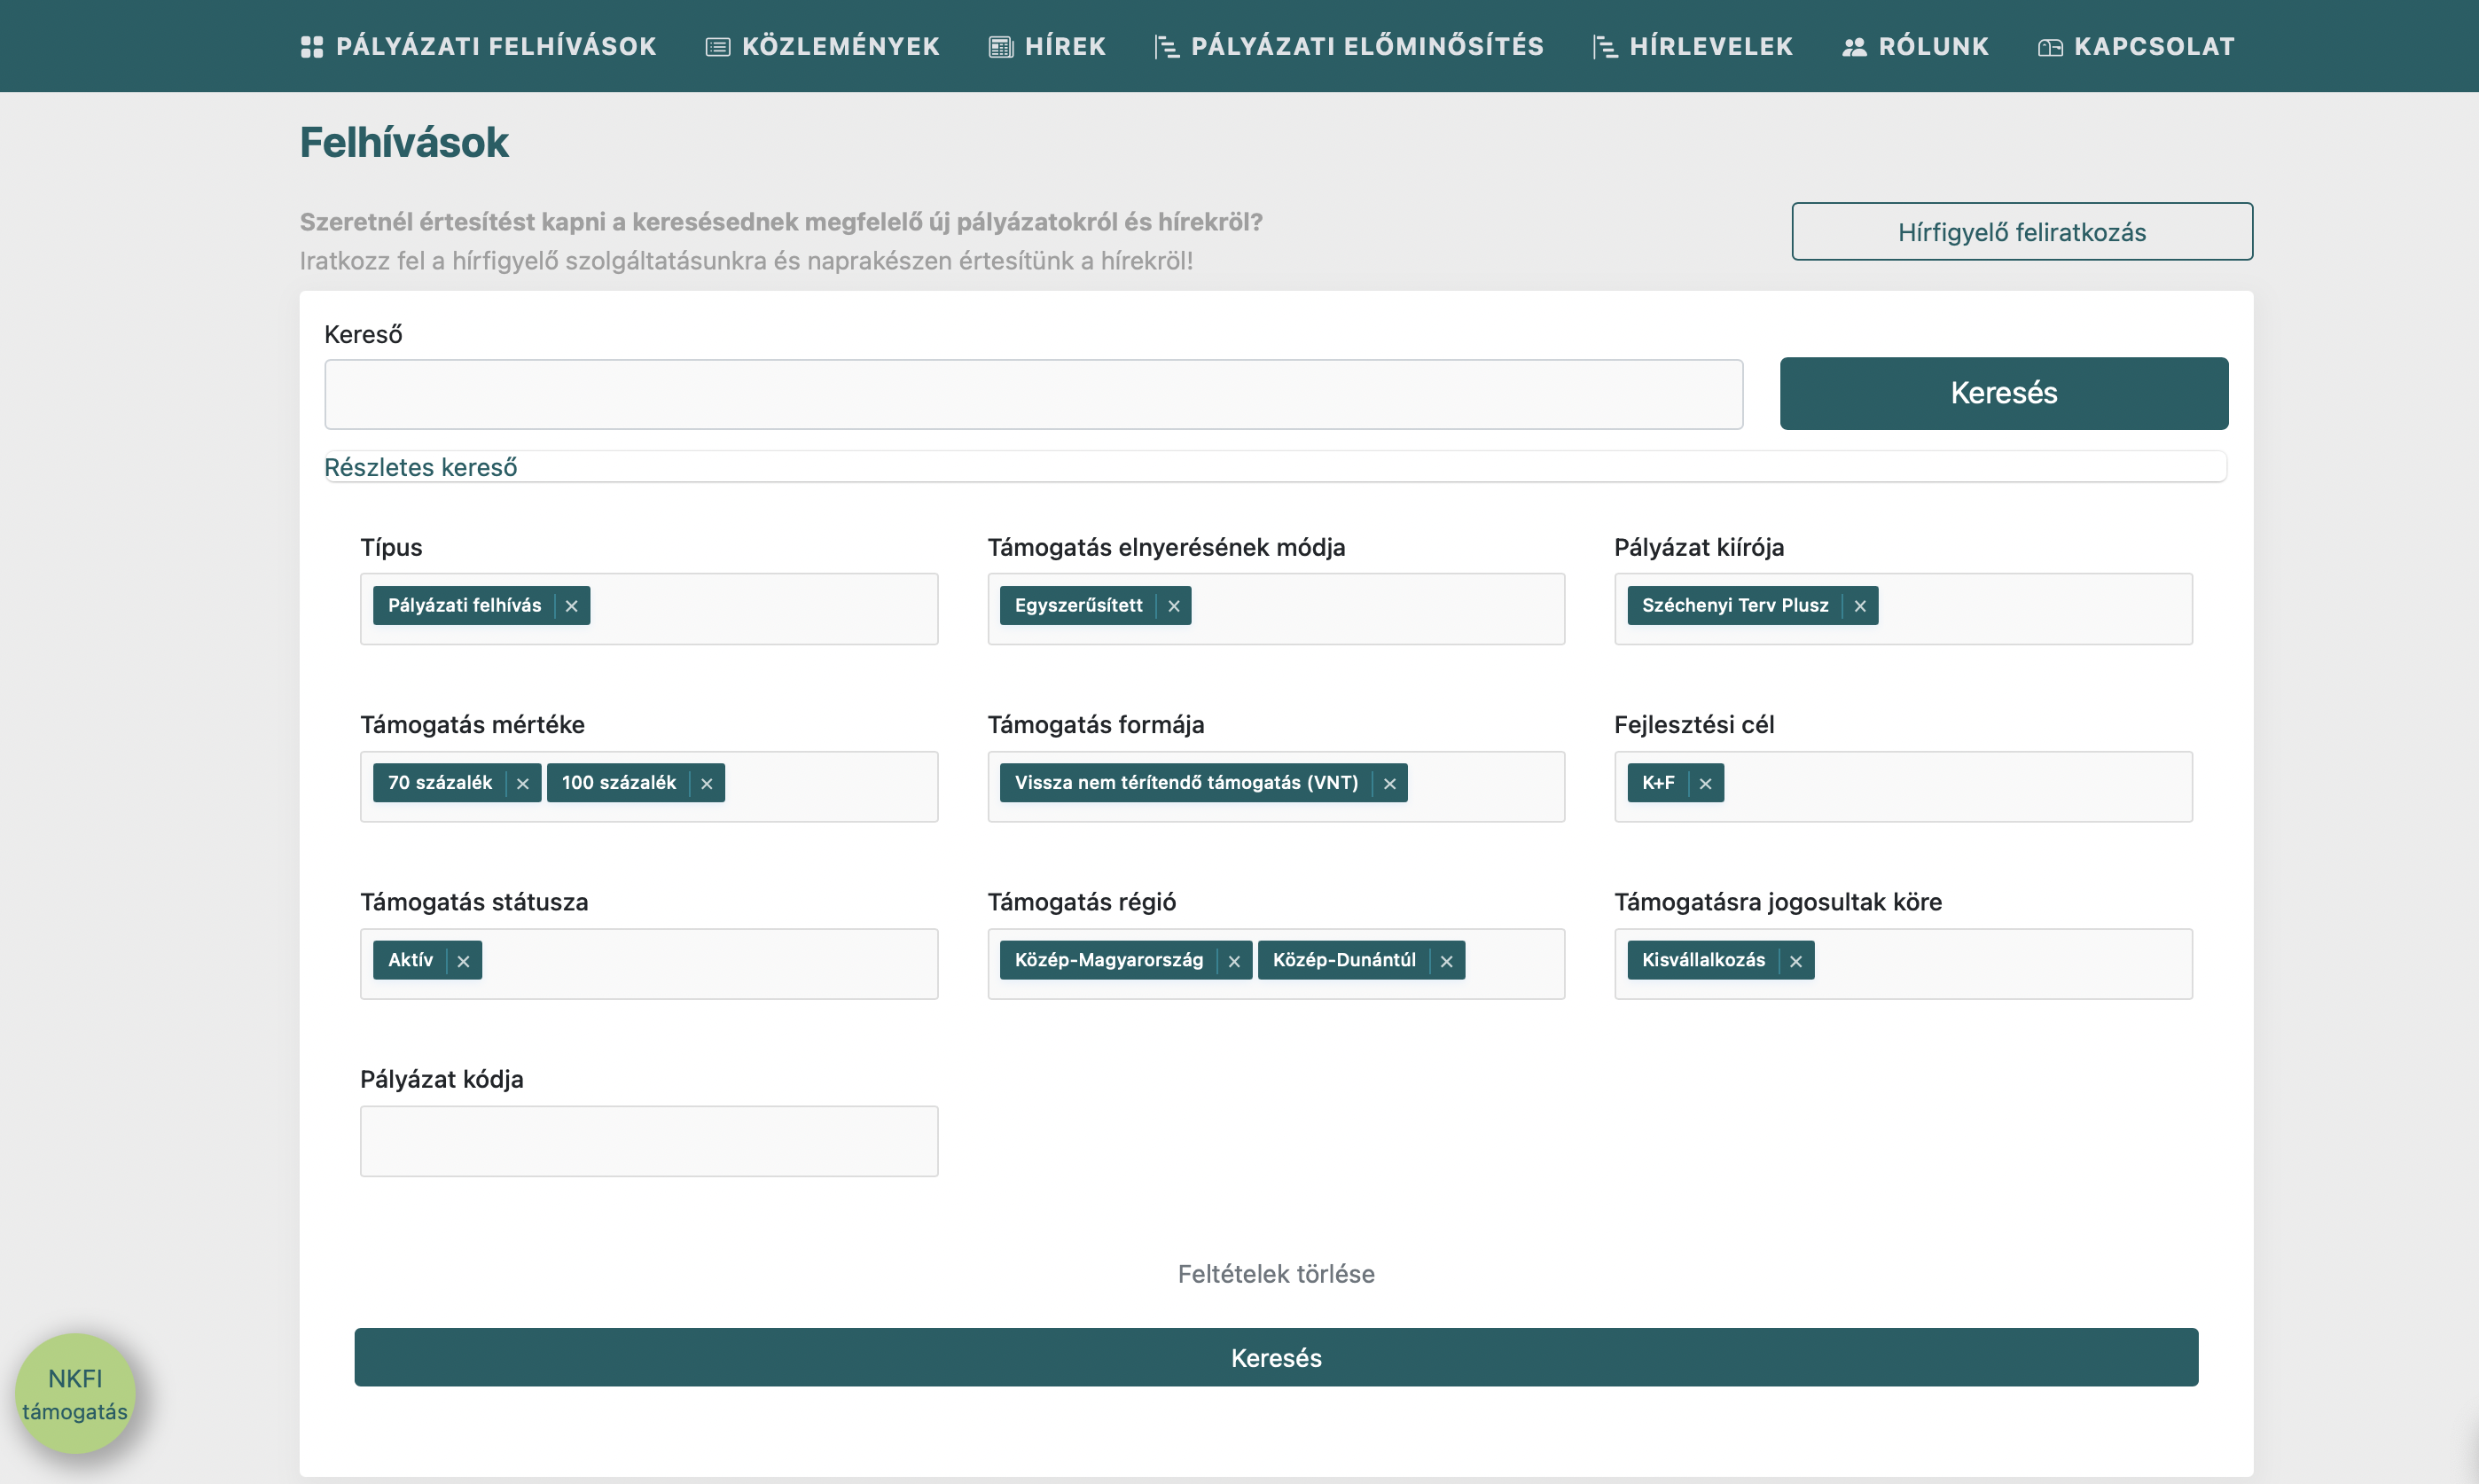
Task: Click Hírfigyelő feliratkozás button
Action: pos(2021,232)
